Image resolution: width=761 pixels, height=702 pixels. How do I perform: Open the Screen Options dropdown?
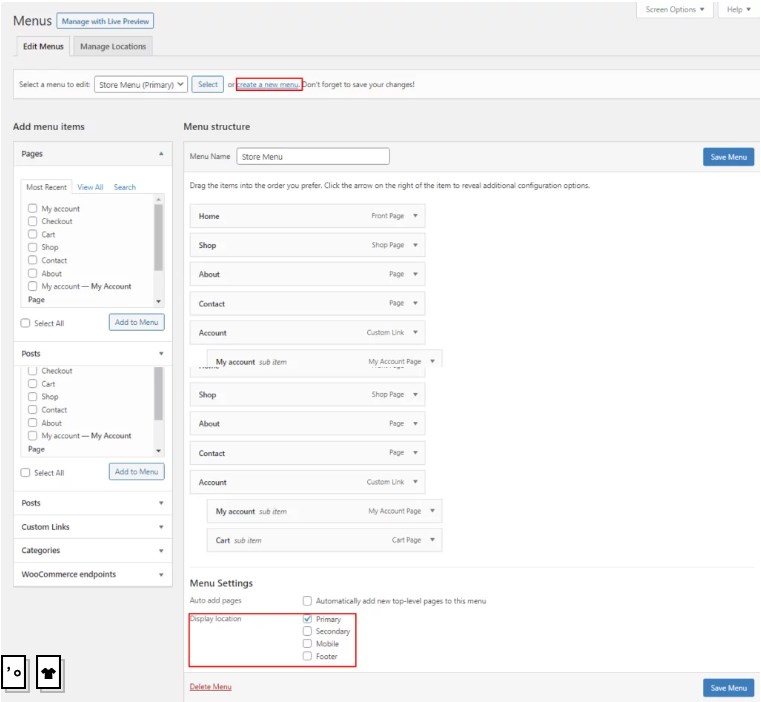point(675,10)
